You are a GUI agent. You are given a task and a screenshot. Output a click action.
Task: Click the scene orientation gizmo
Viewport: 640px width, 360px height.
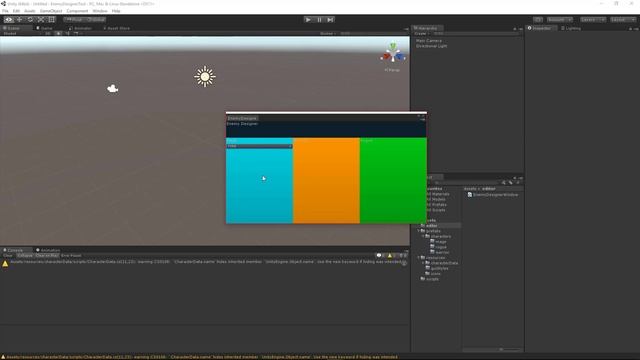[x=393, y=54]
